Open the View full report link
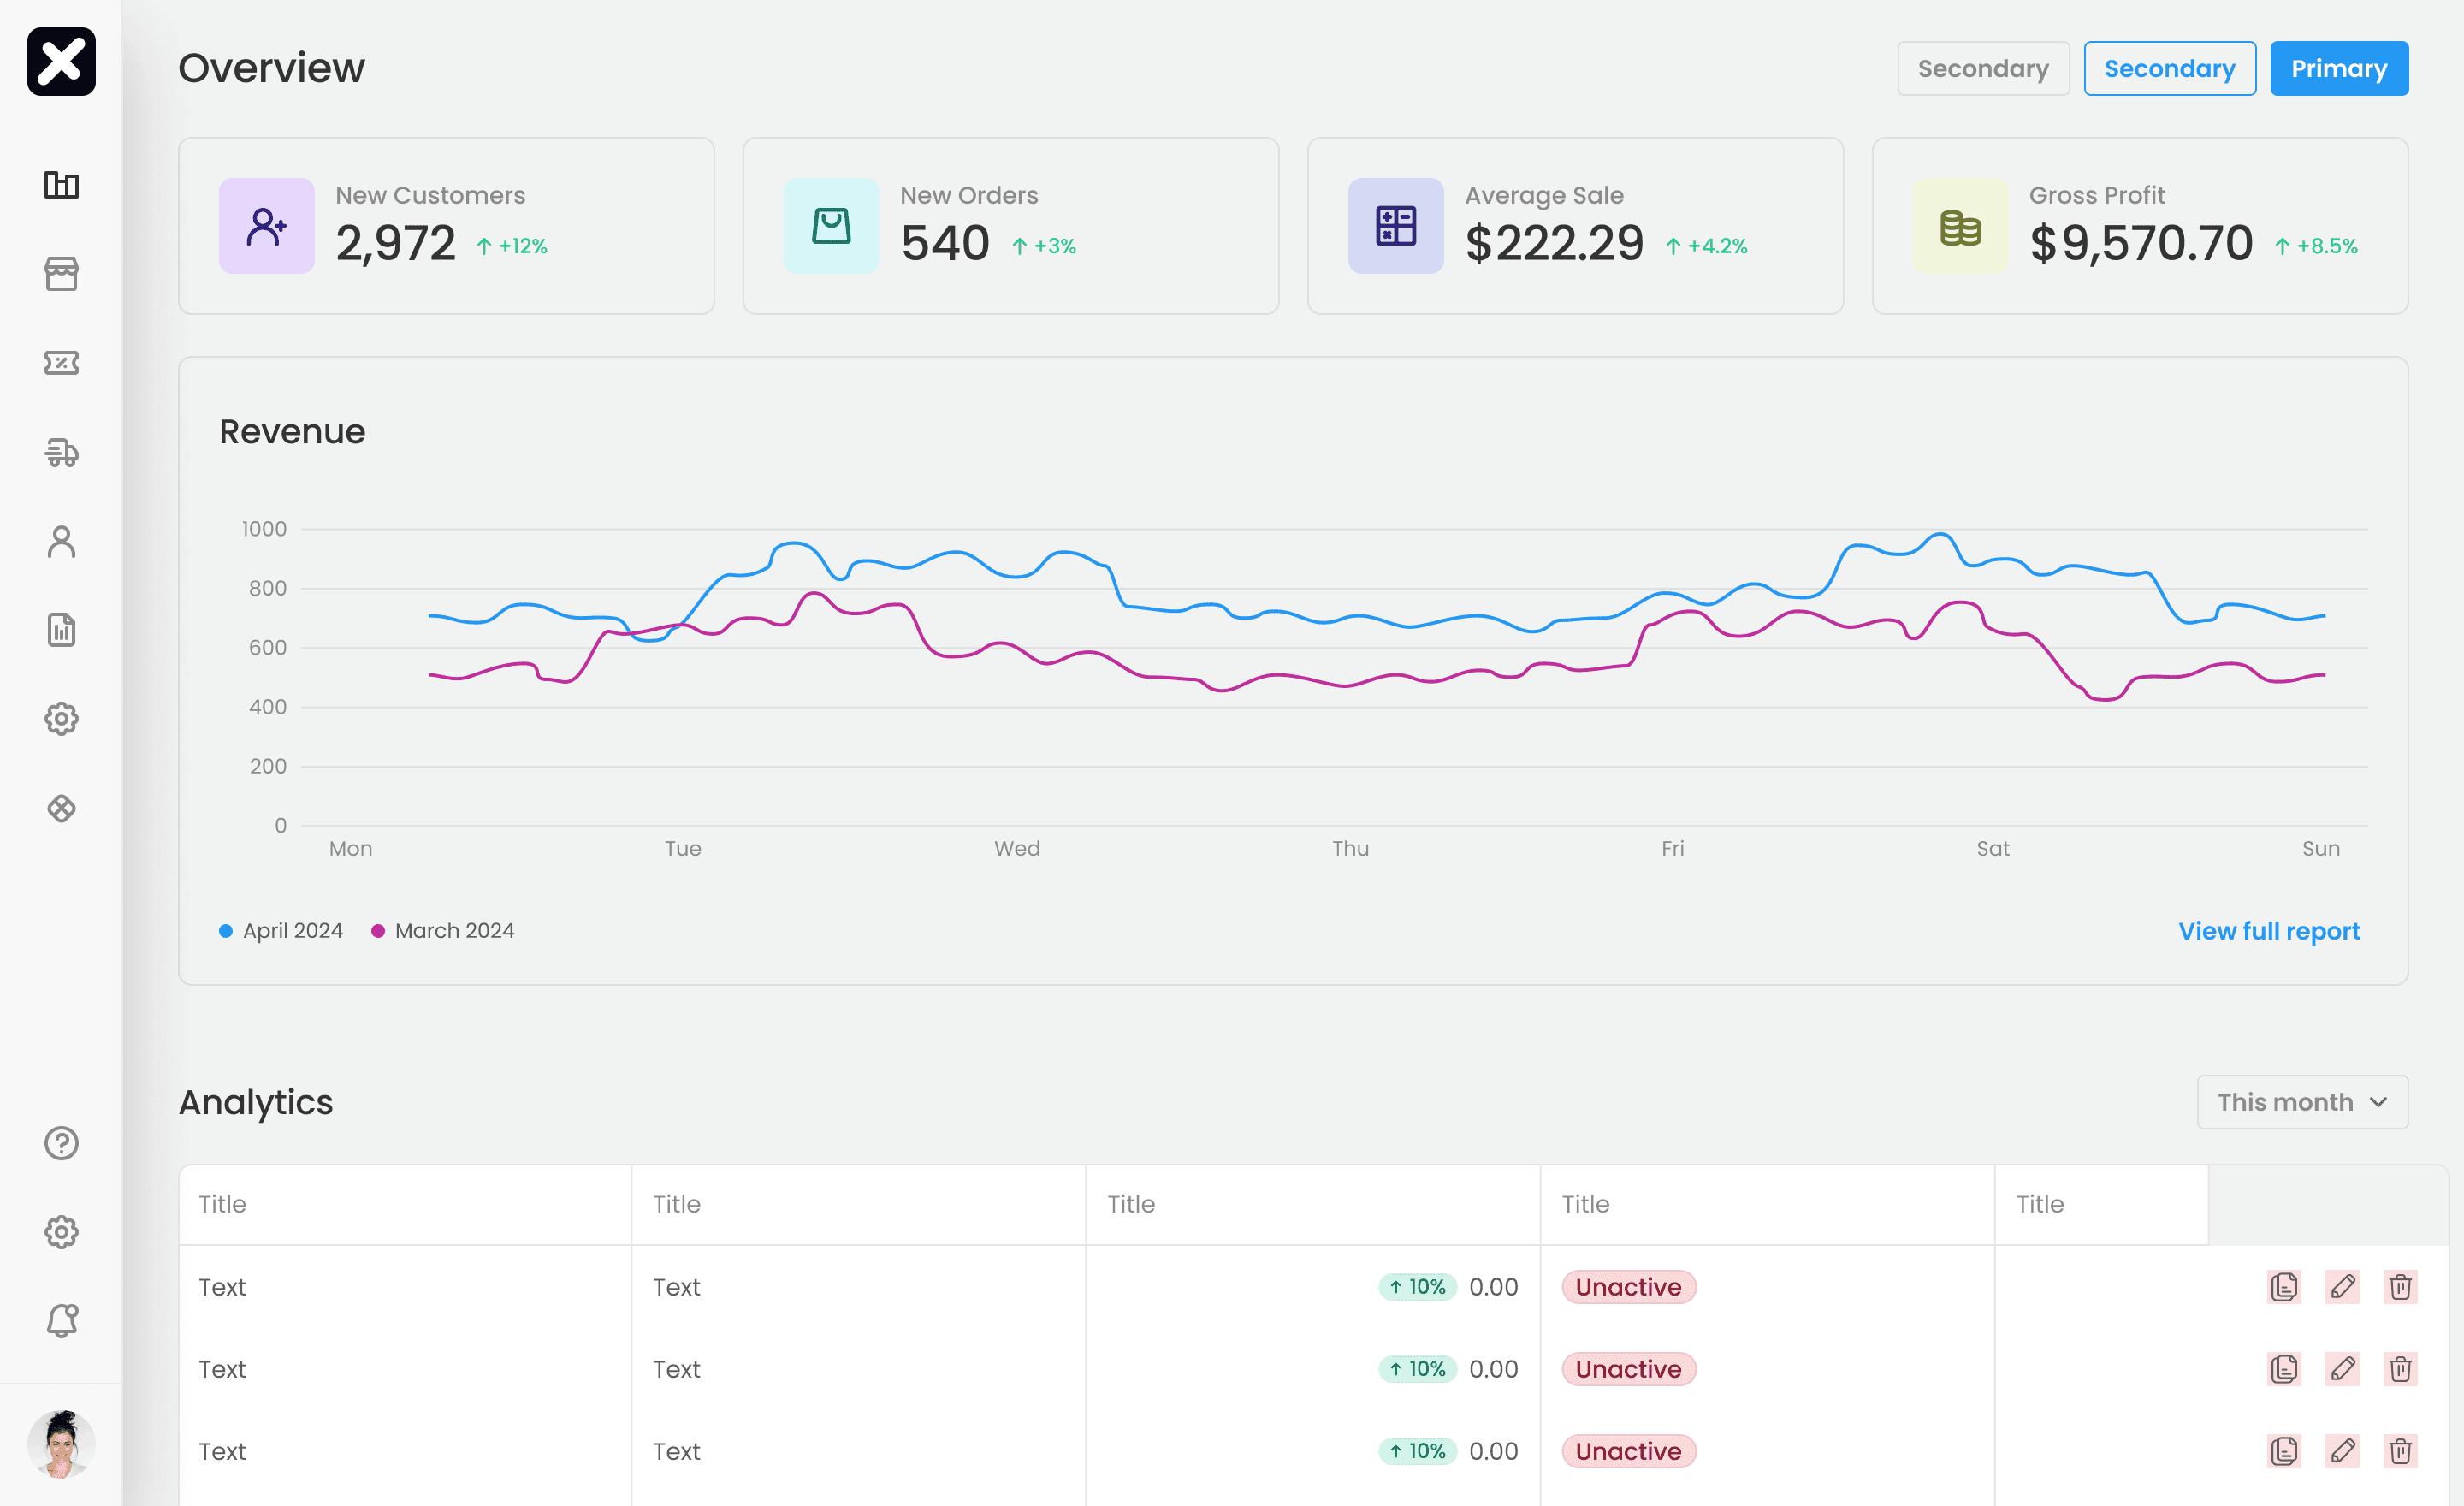The width and height of the screenshot is (2464, 1506). click(2269, 931)
